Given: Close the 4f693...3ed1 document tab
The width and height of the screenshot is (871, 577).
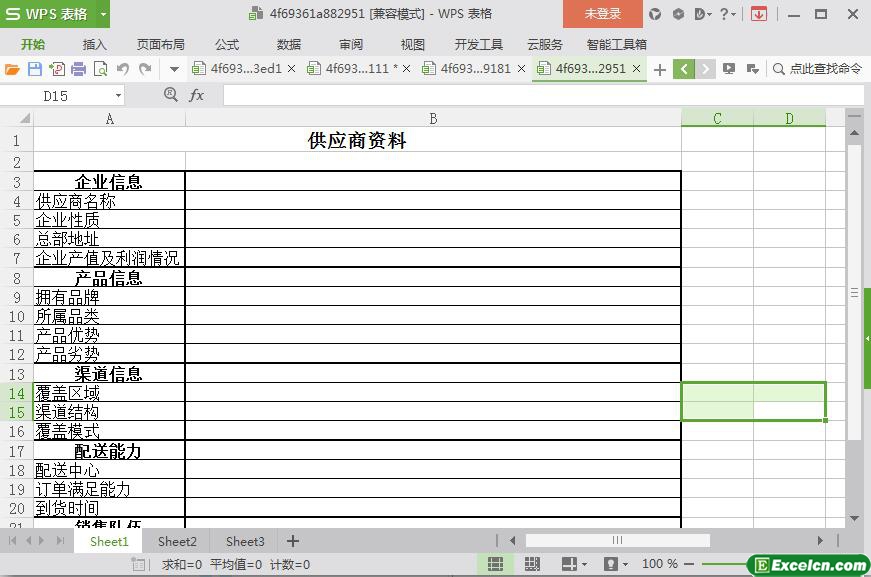Looking at the screenshot, I should coord(292,69).
